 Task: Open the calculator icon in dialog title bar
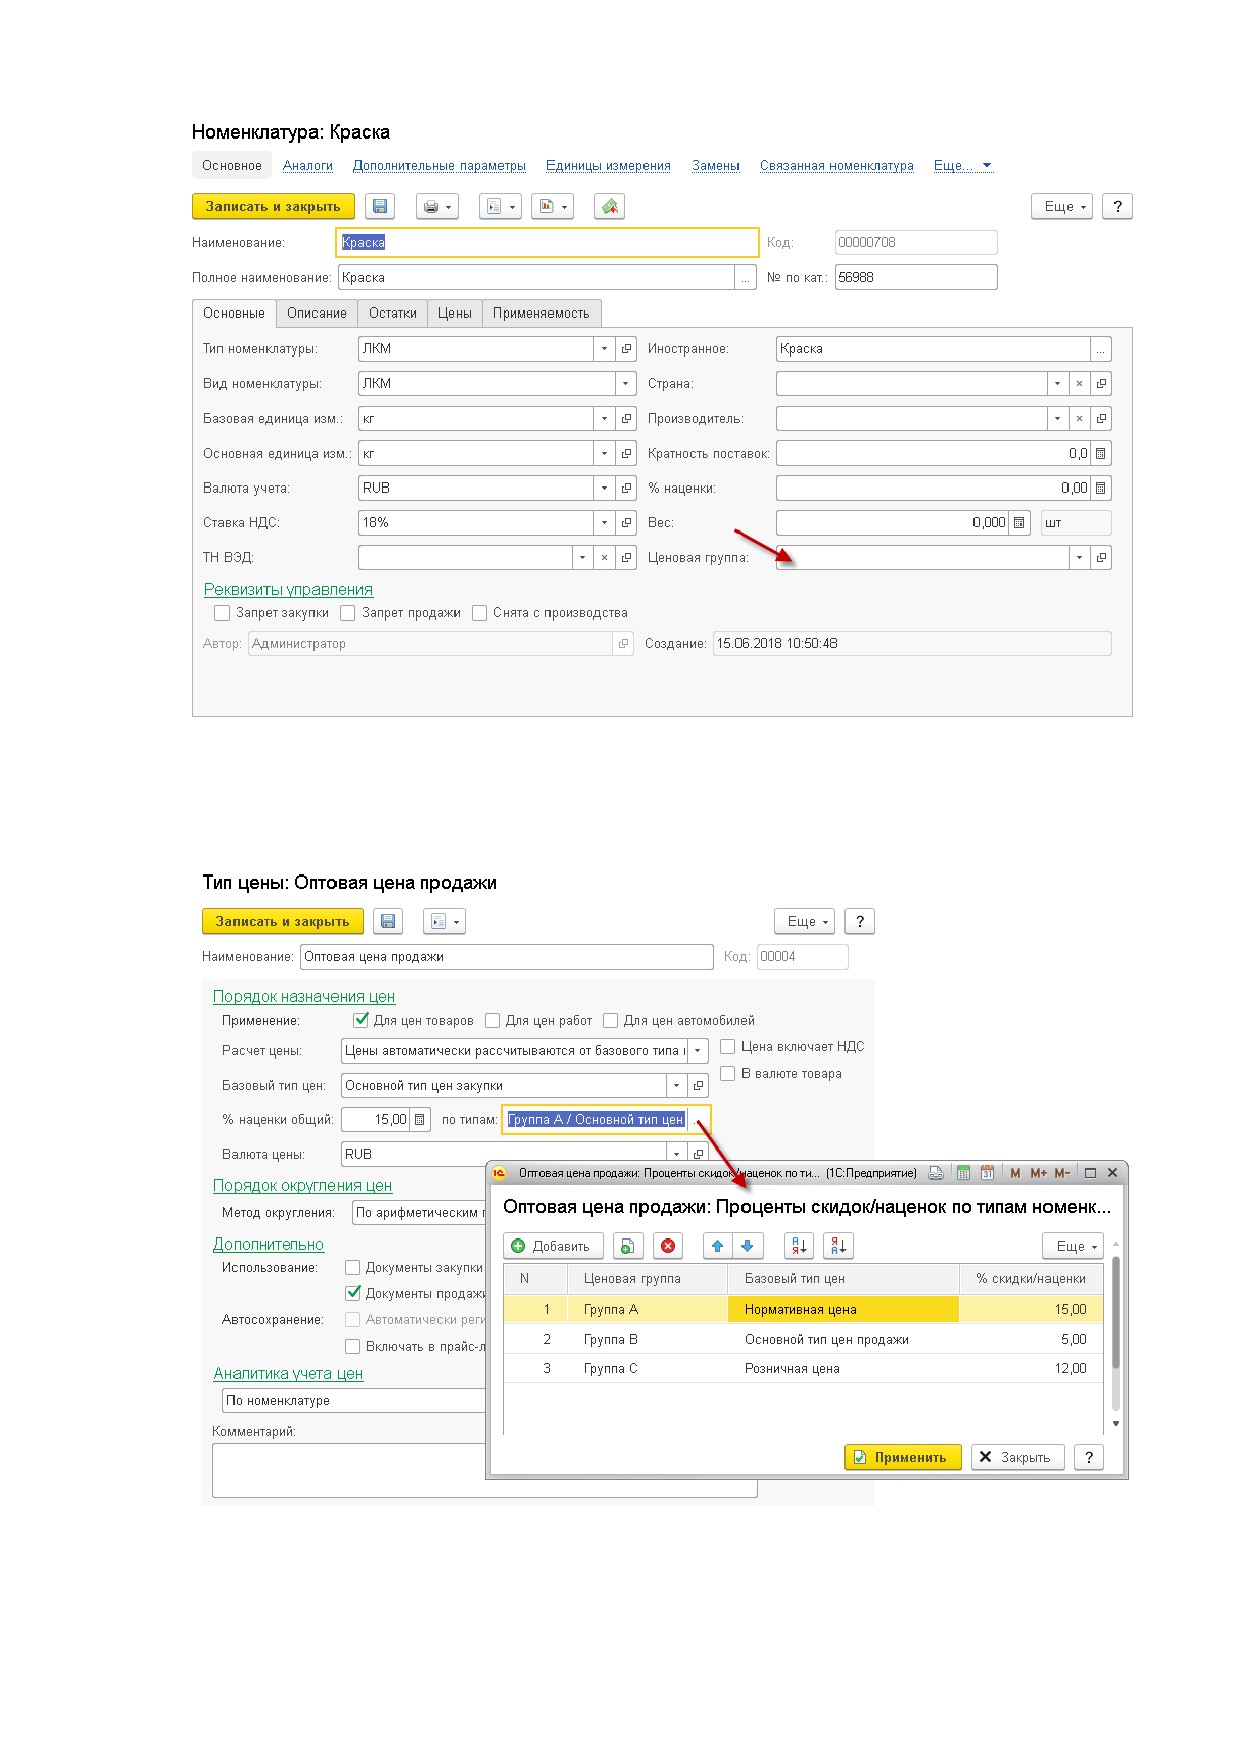(x=963, y=1173)
